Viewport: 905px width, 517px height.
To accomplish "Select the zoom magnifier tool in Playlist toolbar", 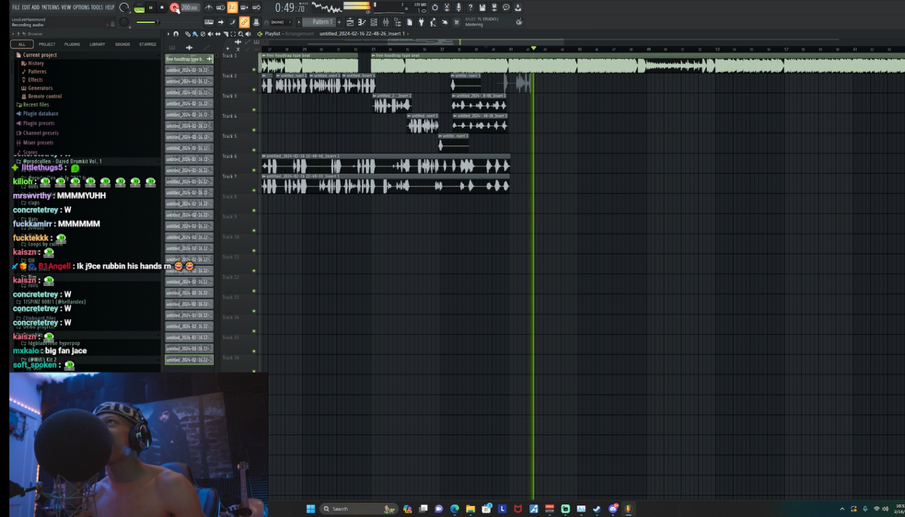I will pos(240,34).
